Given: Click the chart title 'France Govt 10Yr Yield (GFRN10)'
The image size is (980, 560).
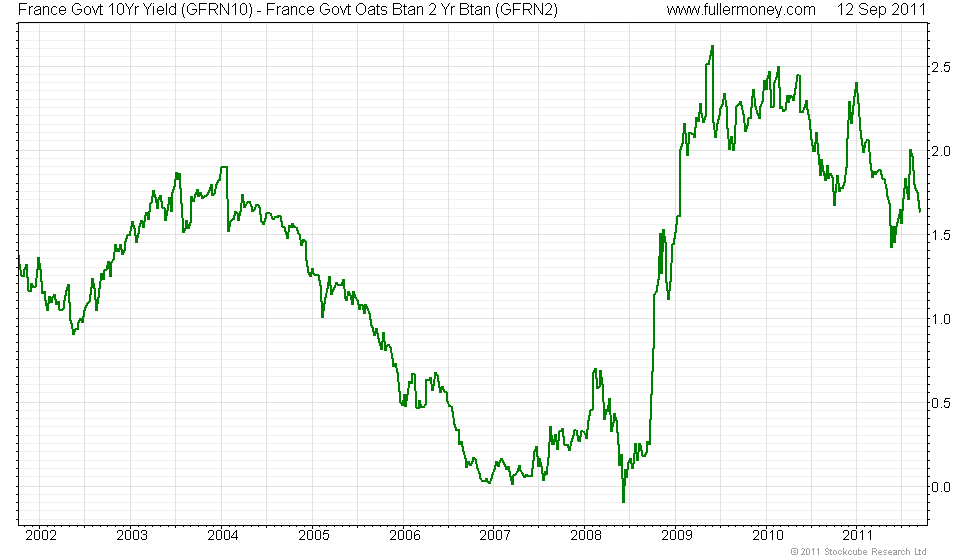Looking at the screenshot, I should tap(135, 10).
